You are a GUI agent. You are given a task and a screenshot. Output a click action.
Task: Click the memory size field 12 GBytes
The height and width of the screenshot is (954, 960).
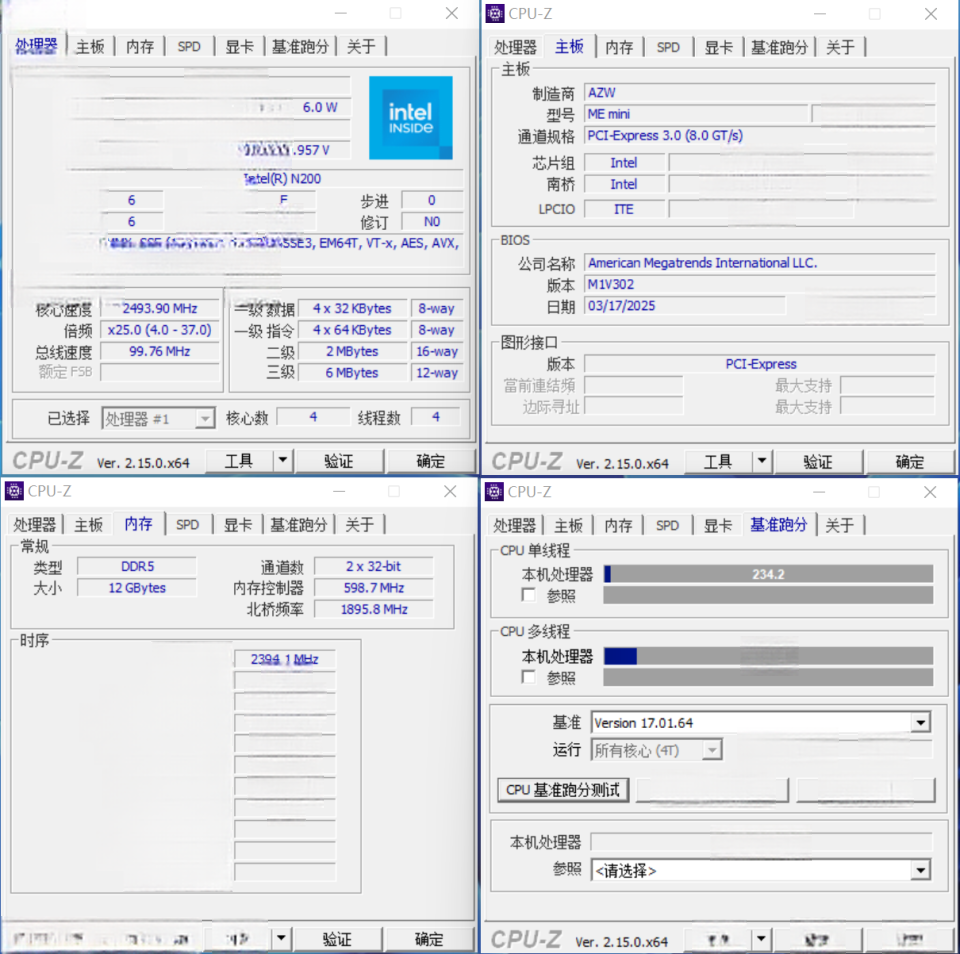(137, 588)
